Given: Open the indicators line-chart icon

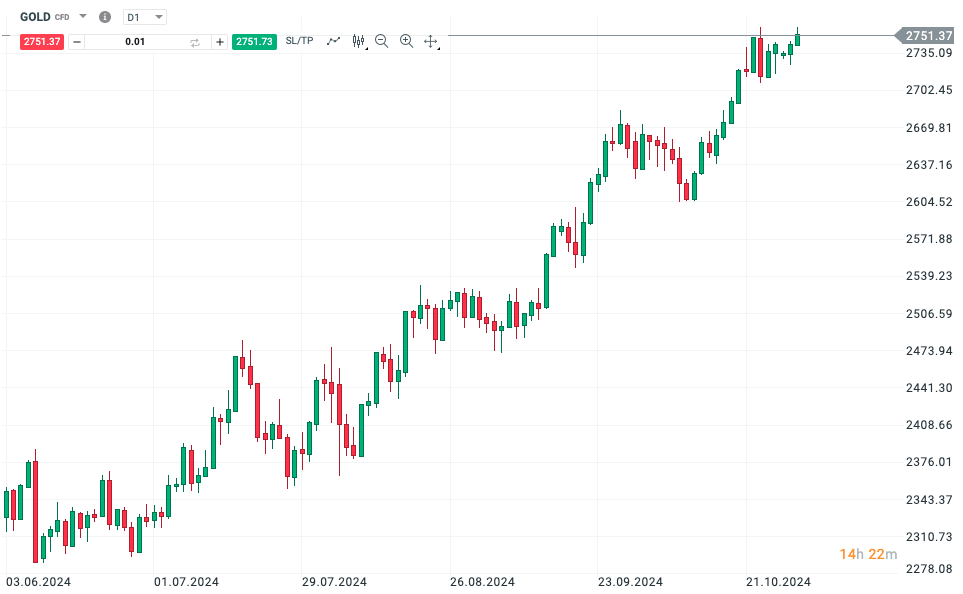Looking at the screenshot, I should tap(333, 41).
